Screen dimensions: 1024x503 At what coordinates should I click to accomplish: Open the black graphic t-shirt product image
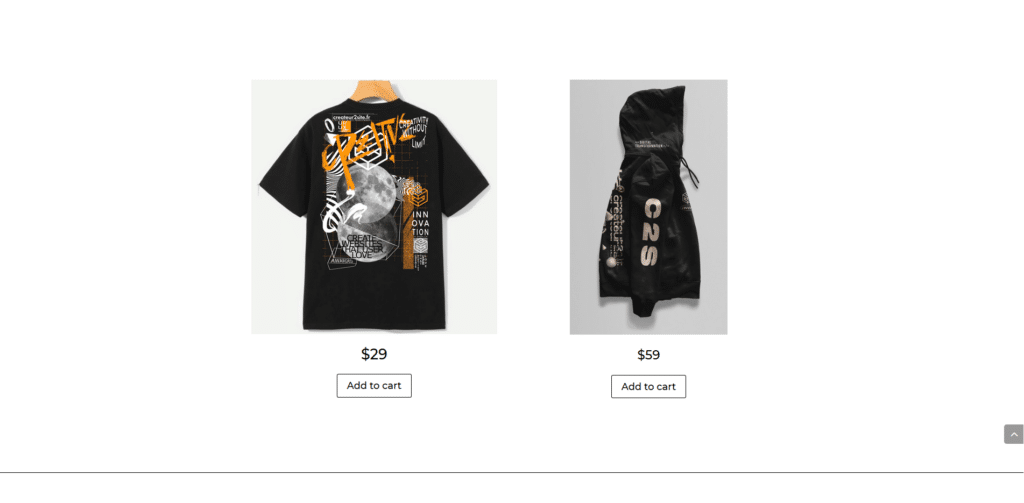coord(374,207)
